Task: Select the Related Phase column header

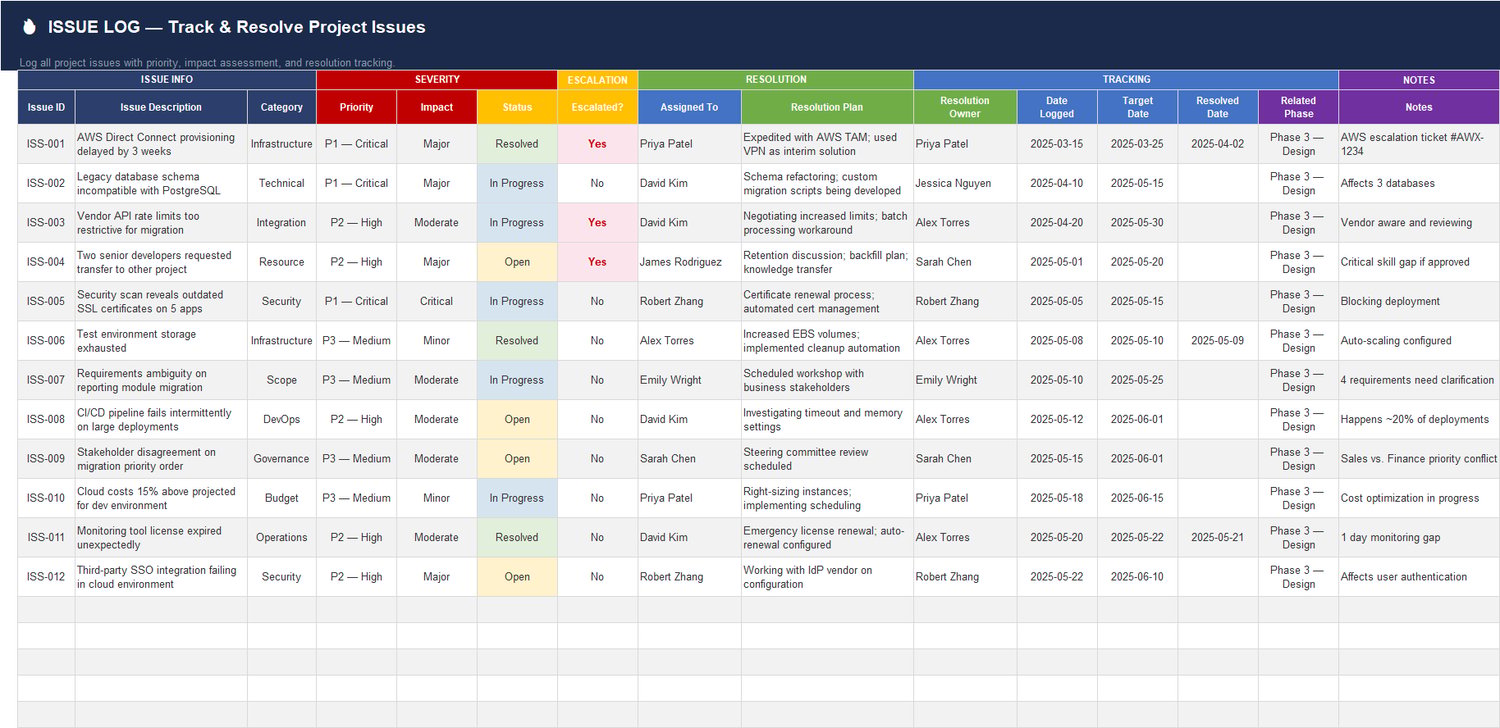Action: 1298,107
